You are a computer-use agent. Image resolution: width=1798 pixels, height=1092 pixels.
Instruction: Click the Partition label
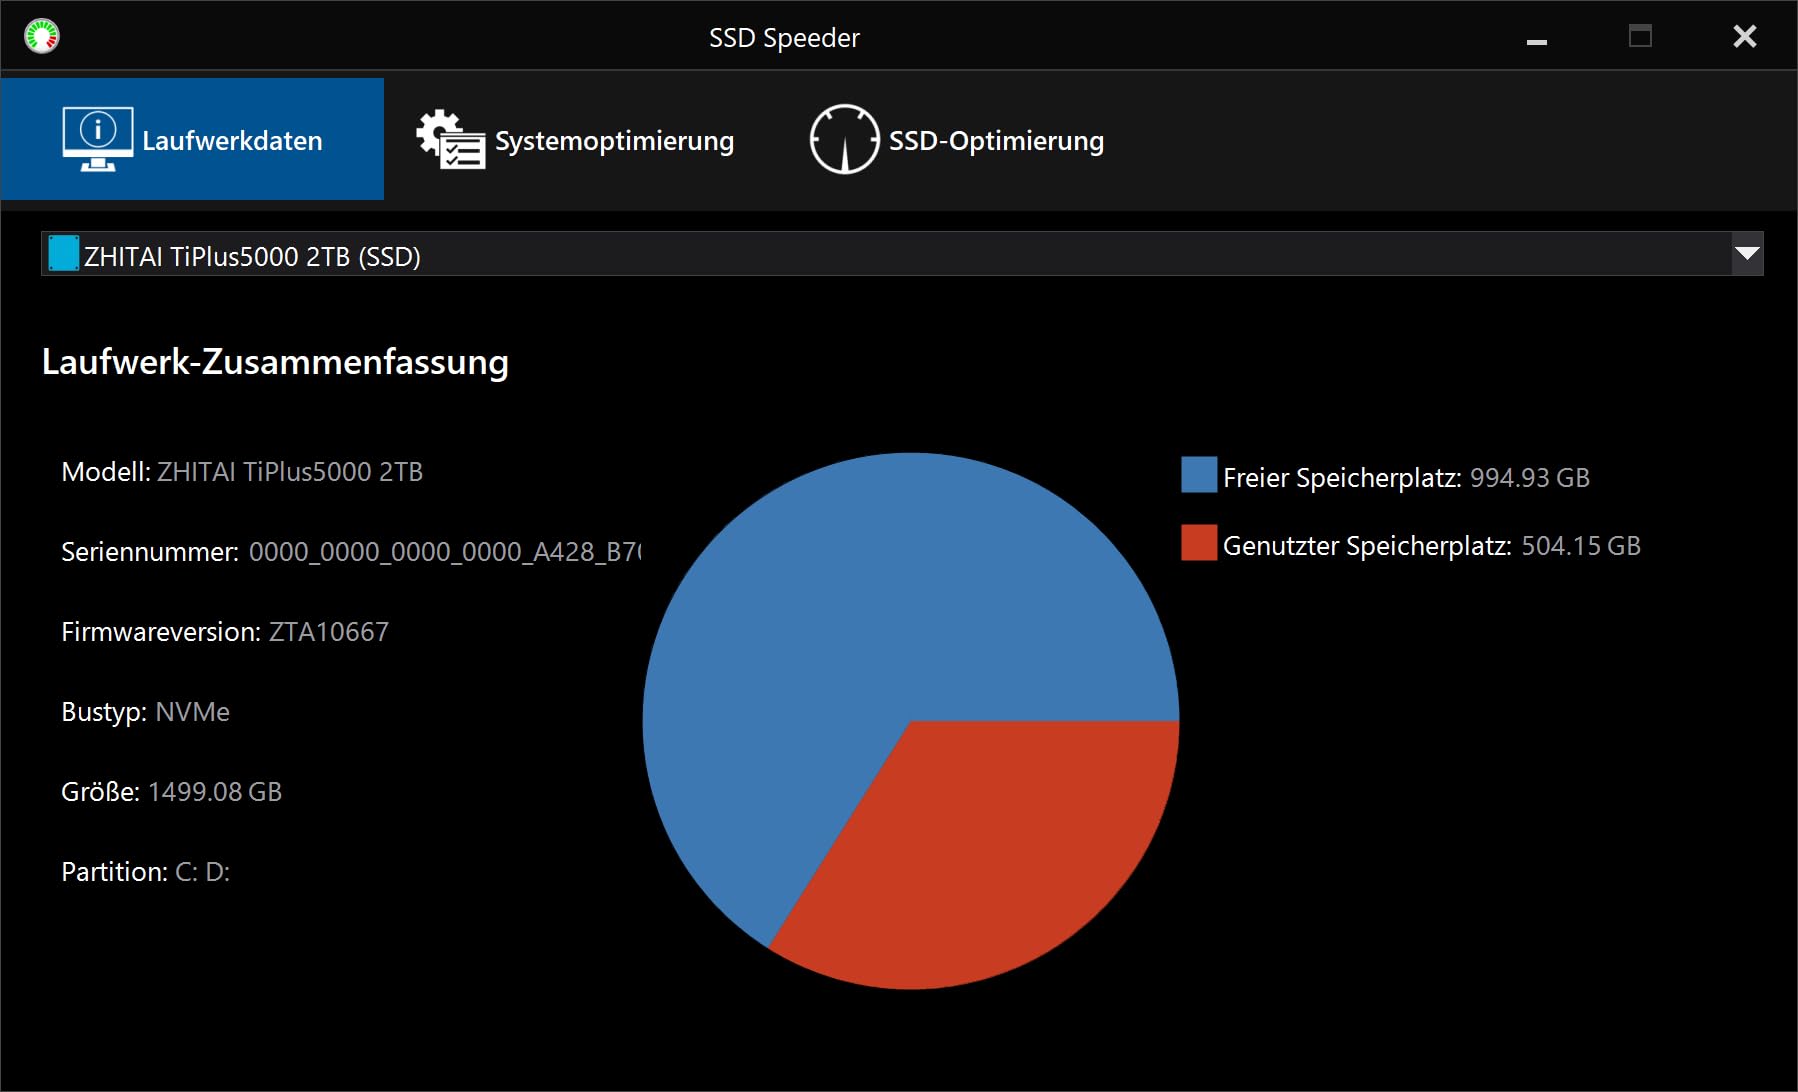115,872
